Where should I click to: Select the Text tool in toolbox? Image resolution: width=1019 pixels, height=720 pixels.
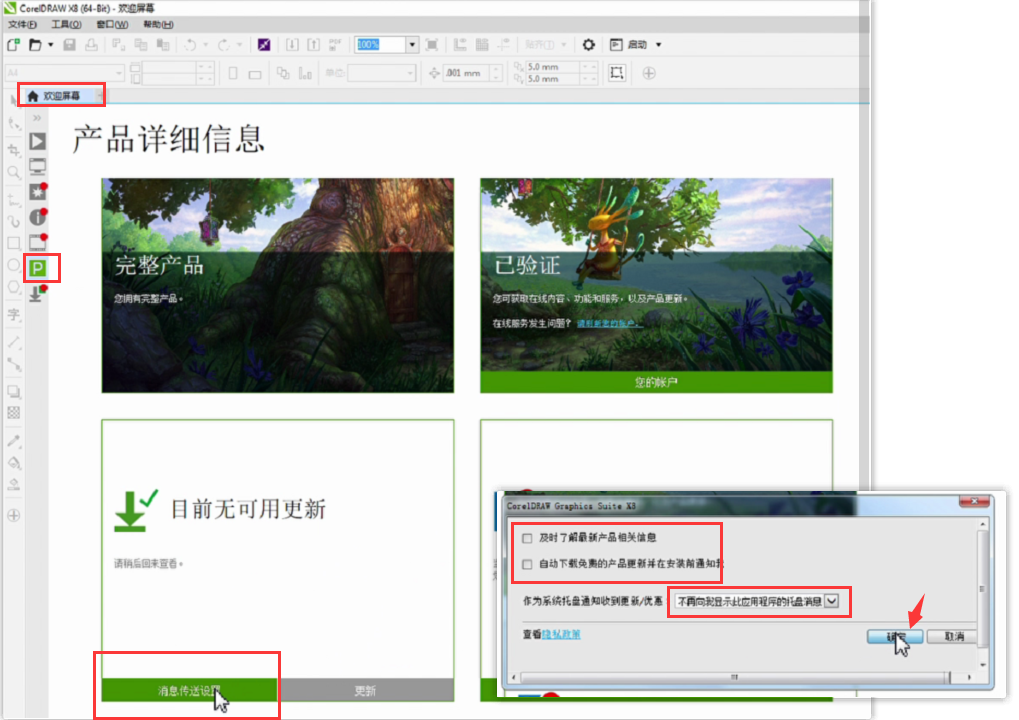point(14,315)
